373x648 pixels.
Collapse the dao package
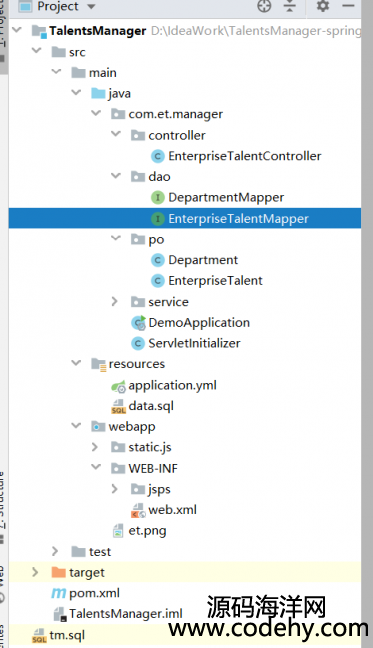coord(116,176)
